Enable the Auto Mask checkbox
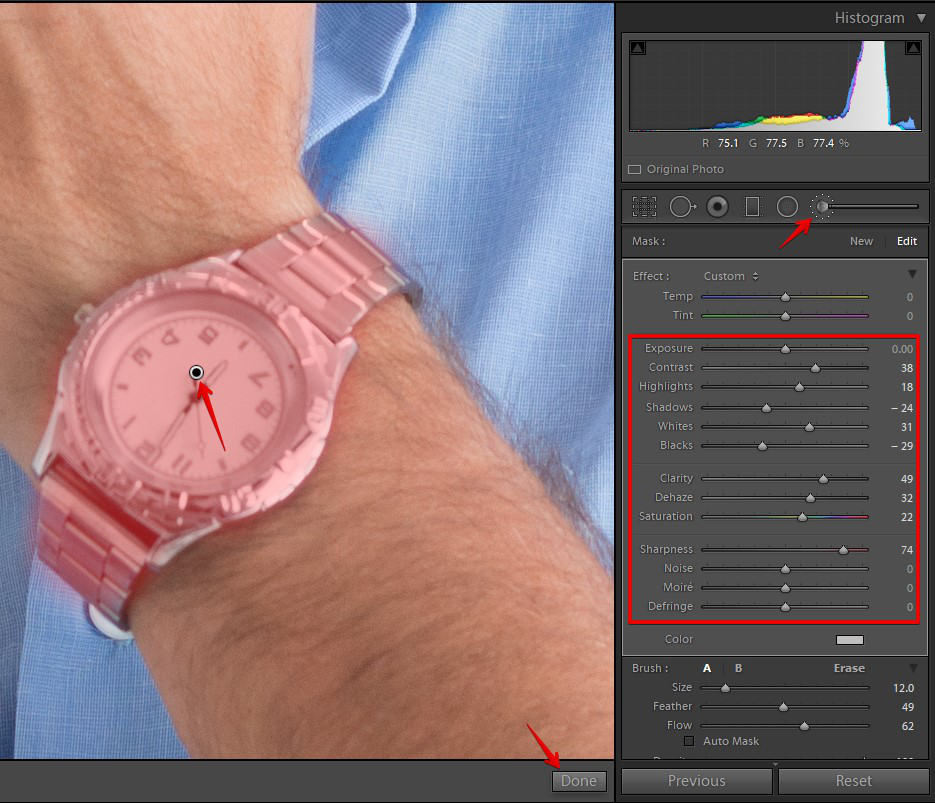935x803 pixels. 689,741
